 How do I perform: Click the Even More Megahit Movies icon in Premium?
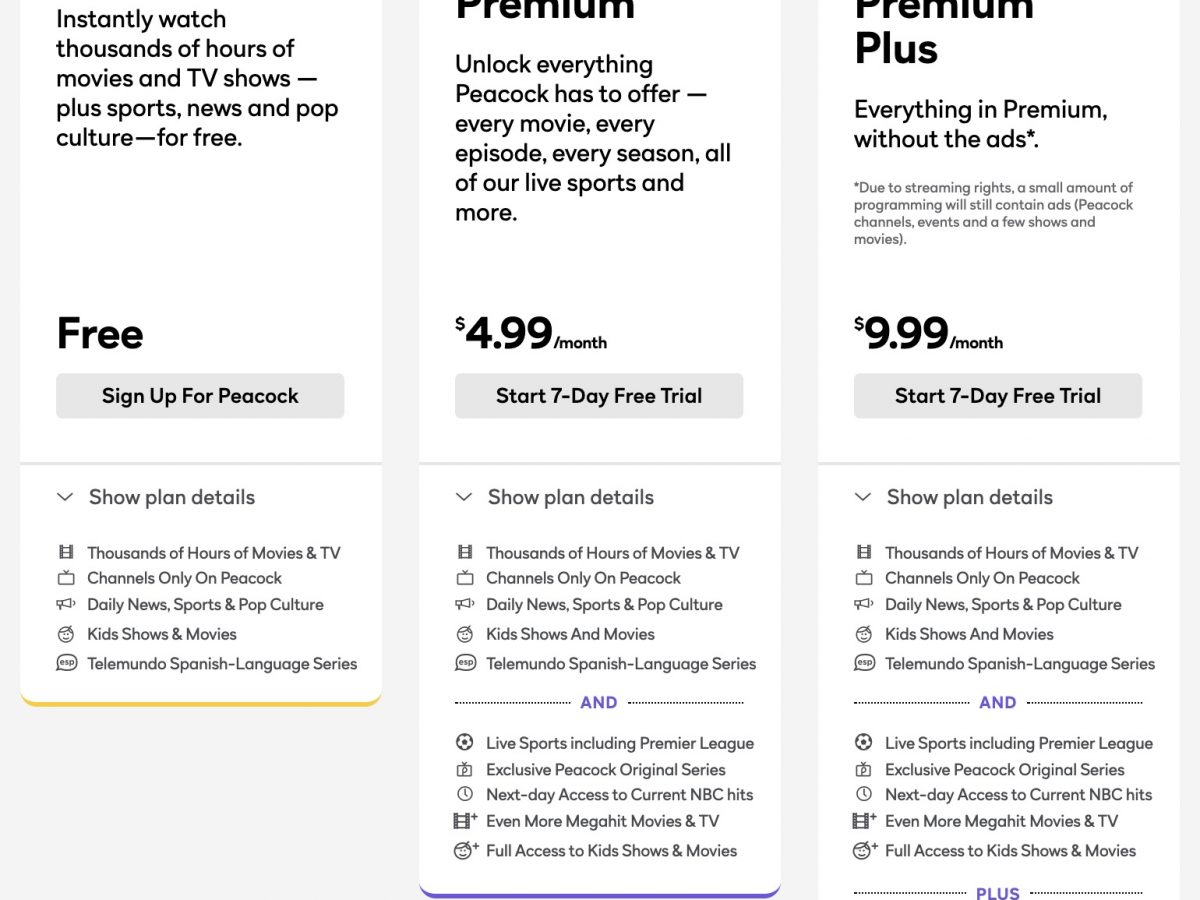(465, 821)
